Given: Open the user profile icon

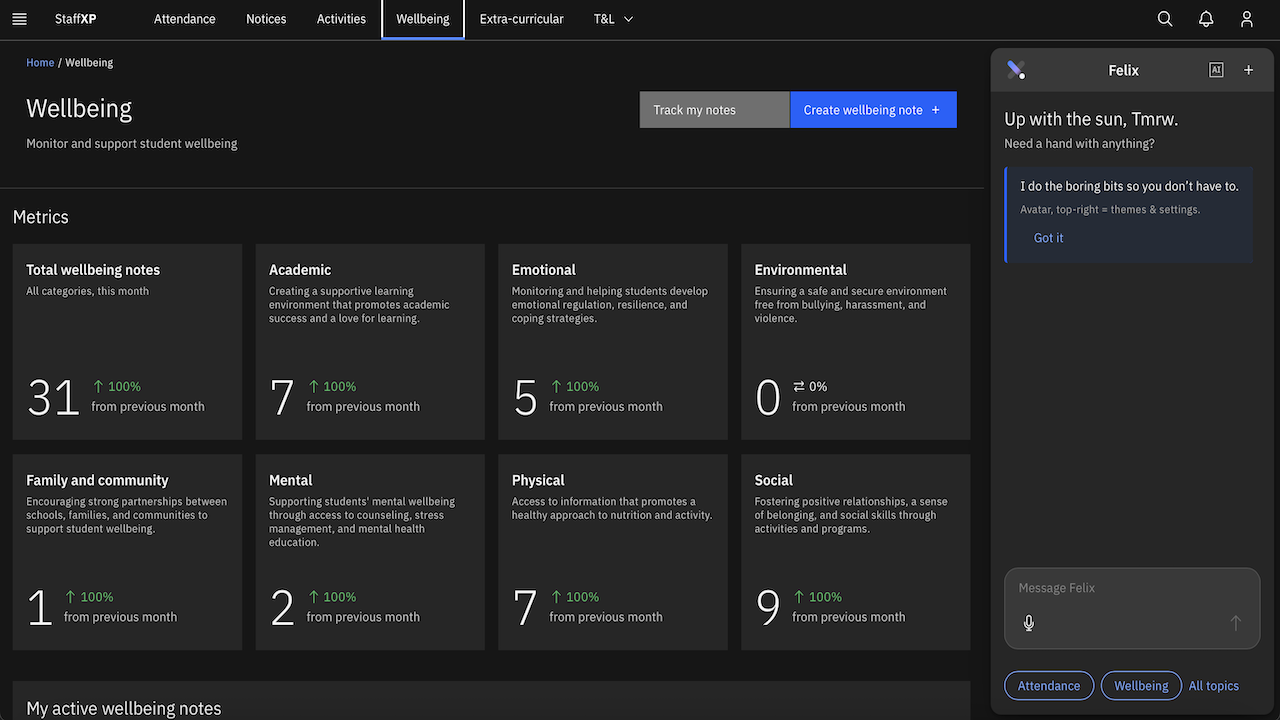Looking at the screenshot, I should pos(1247,19).
